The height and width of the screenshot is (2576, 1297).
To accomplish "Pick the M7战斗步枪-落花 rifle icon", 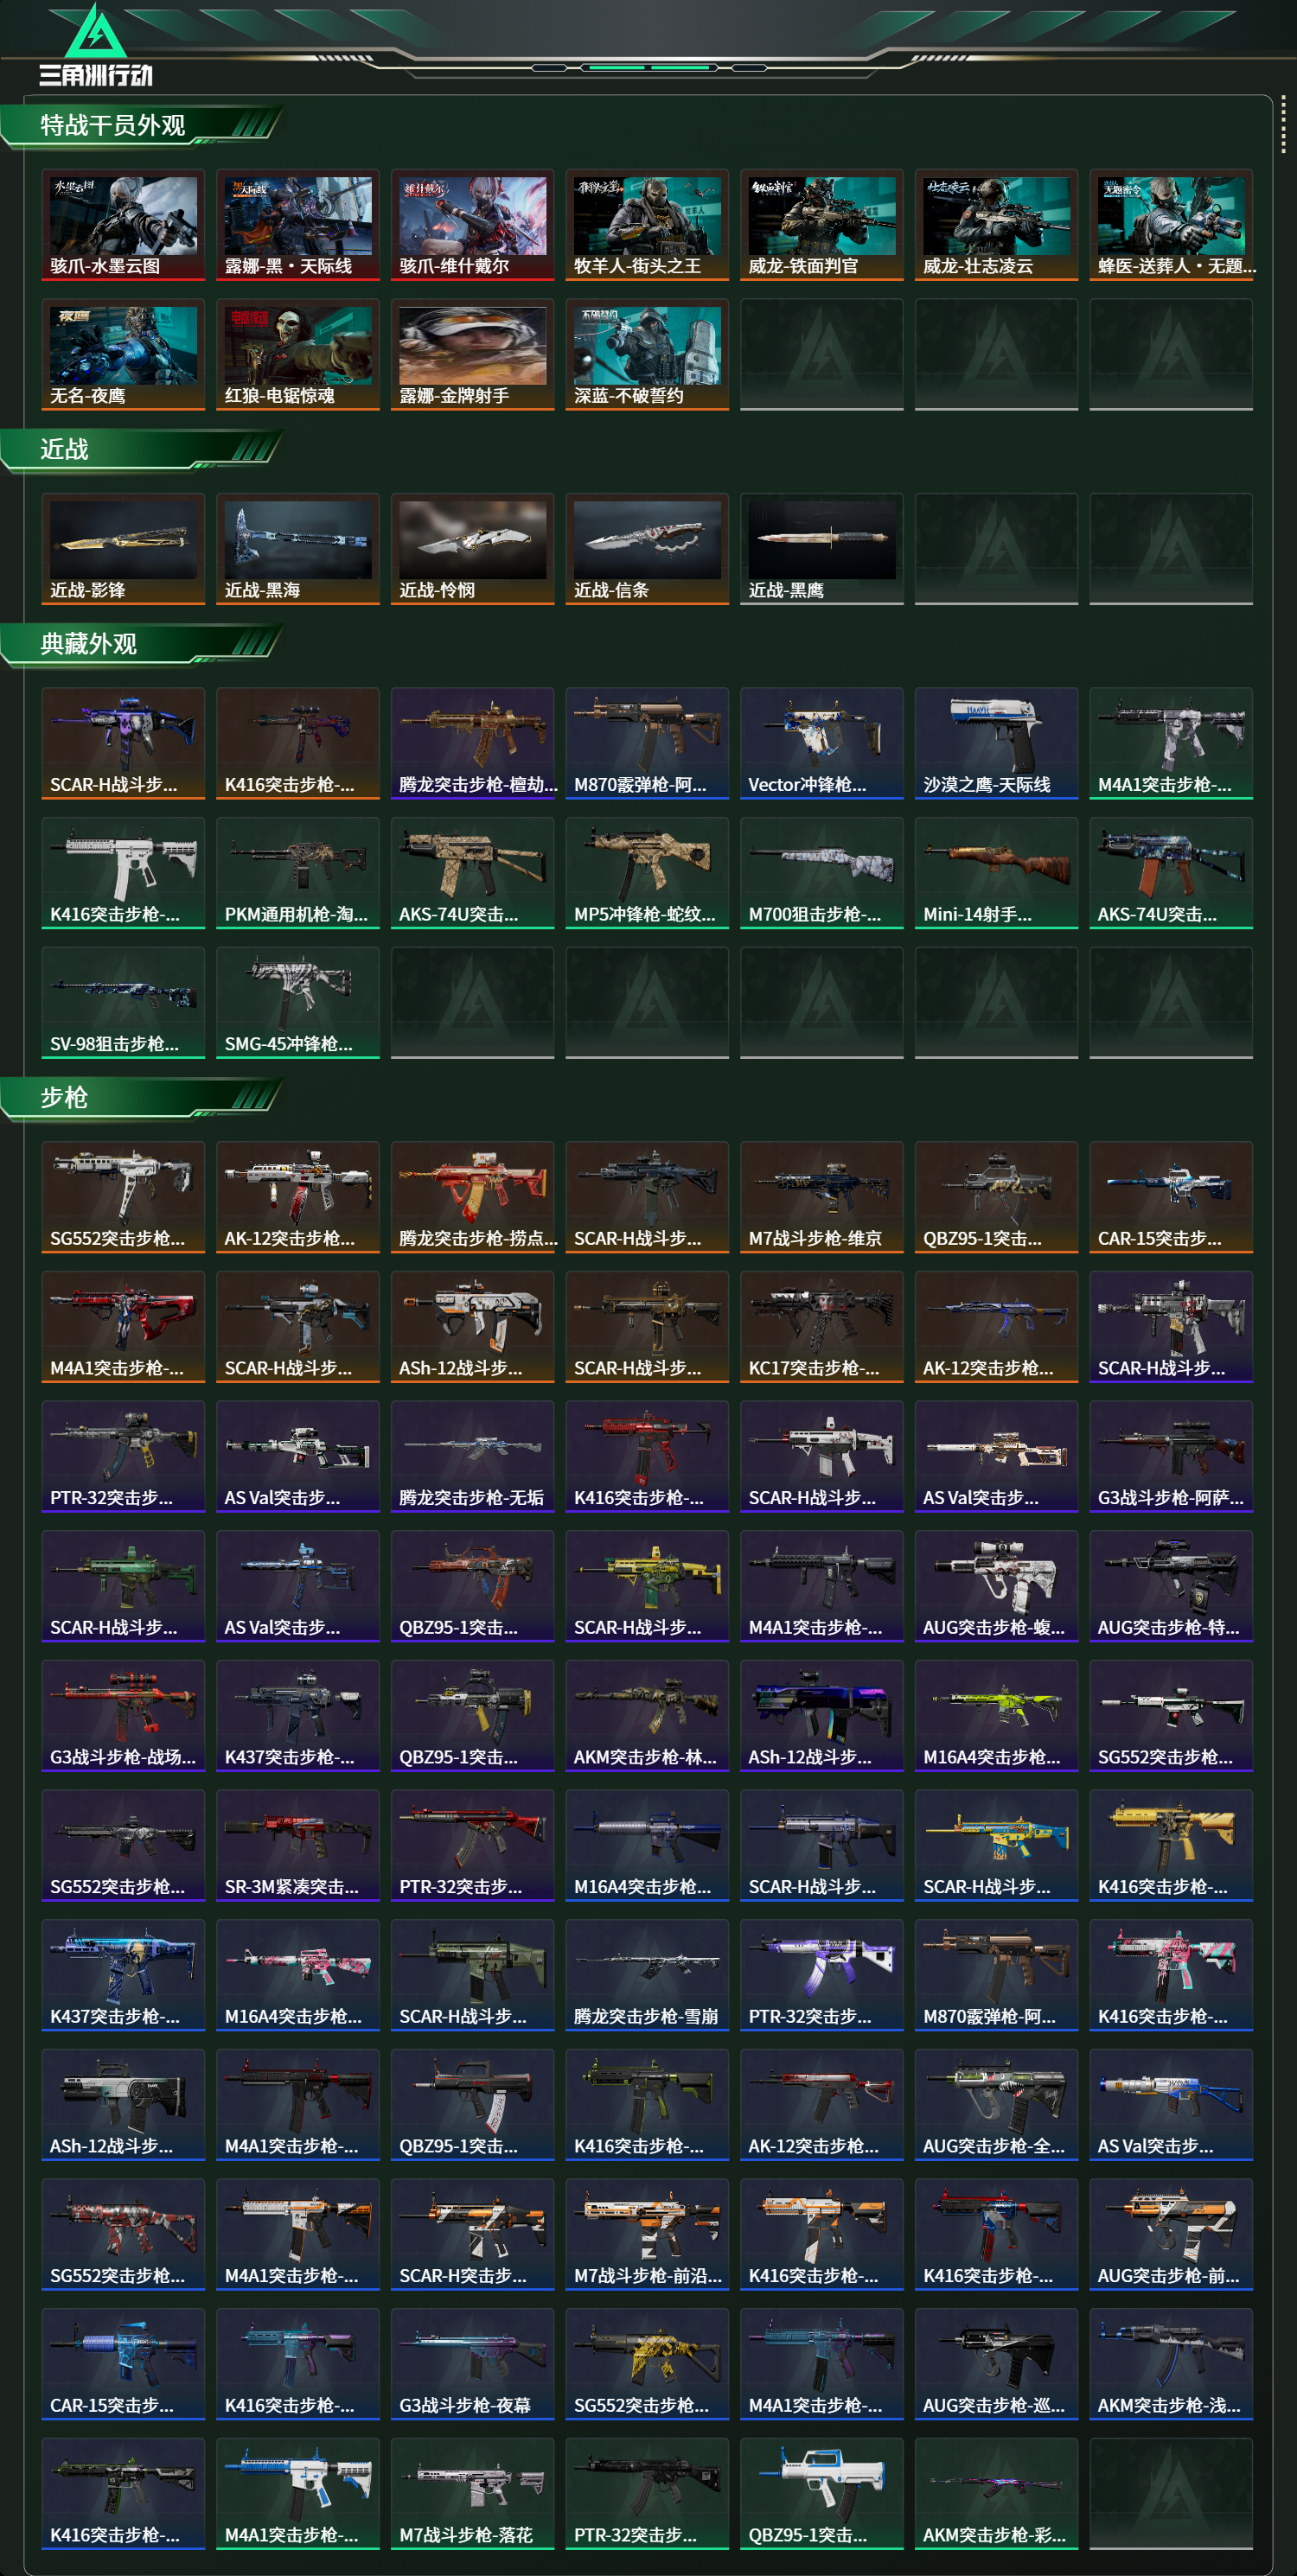I will click(472, 2493).
